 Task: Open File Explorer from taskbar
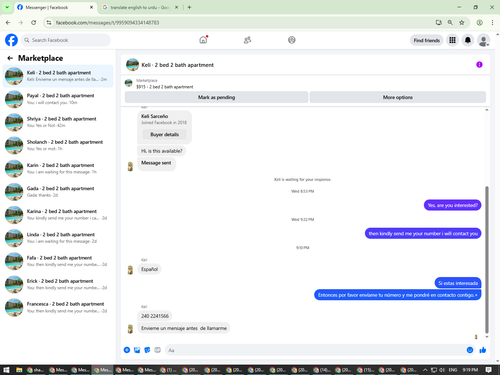click(x=19, y=370)
